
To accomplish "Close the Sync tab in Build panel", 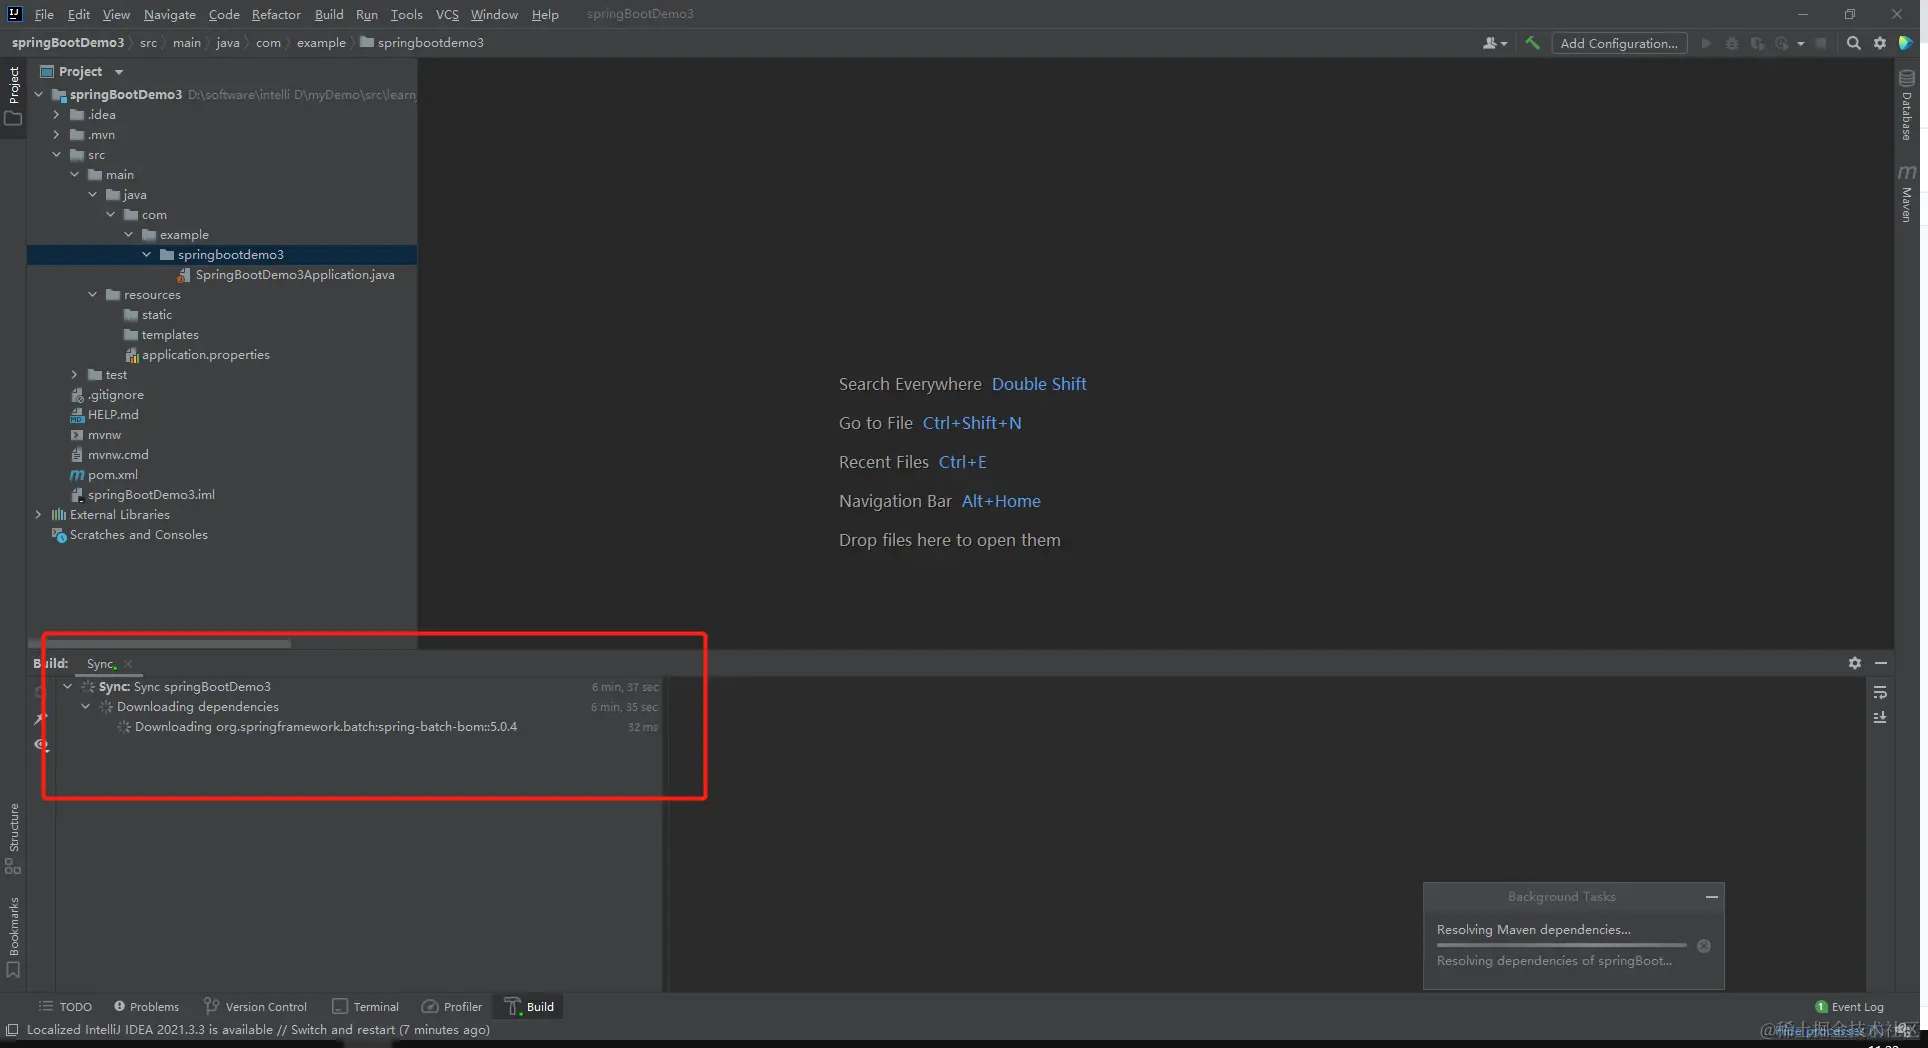I will tap(128, 664).
